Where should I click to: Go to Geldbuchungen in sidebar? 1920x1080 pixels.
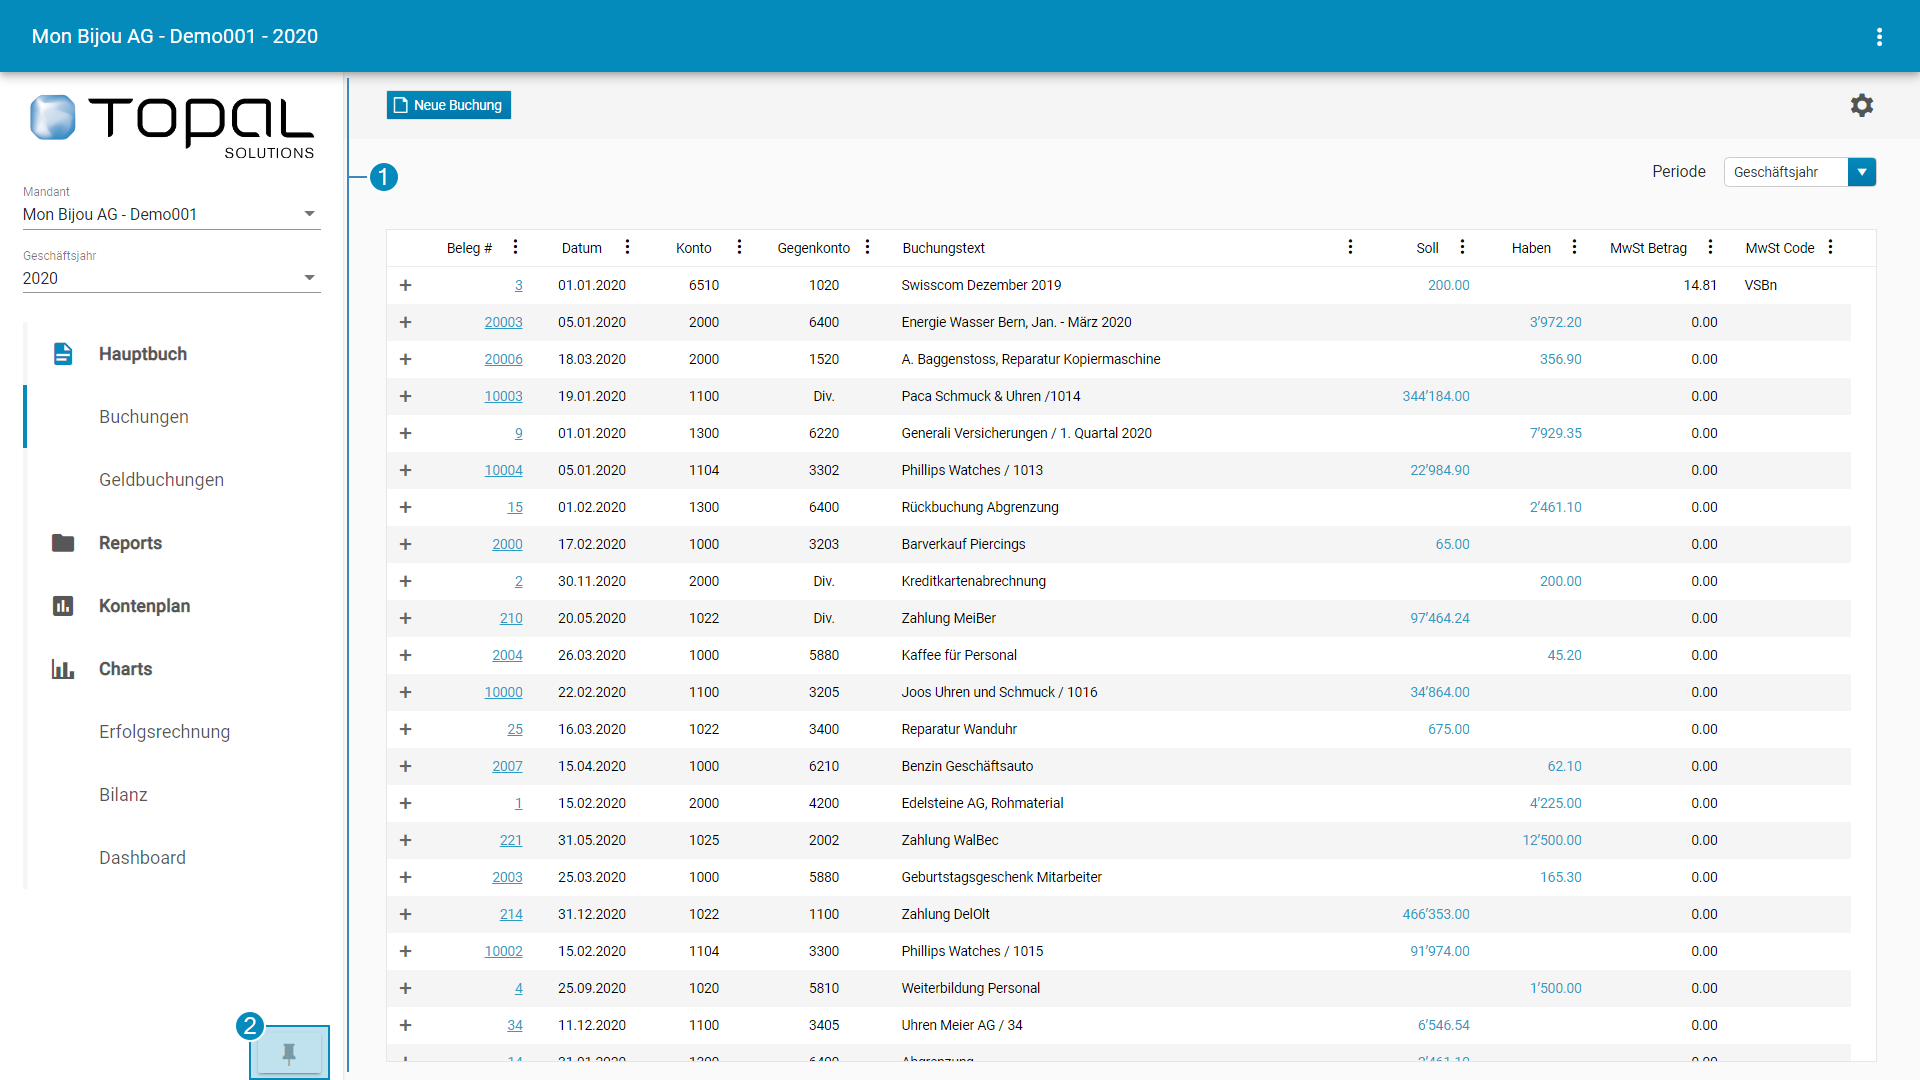coord(161,480)
